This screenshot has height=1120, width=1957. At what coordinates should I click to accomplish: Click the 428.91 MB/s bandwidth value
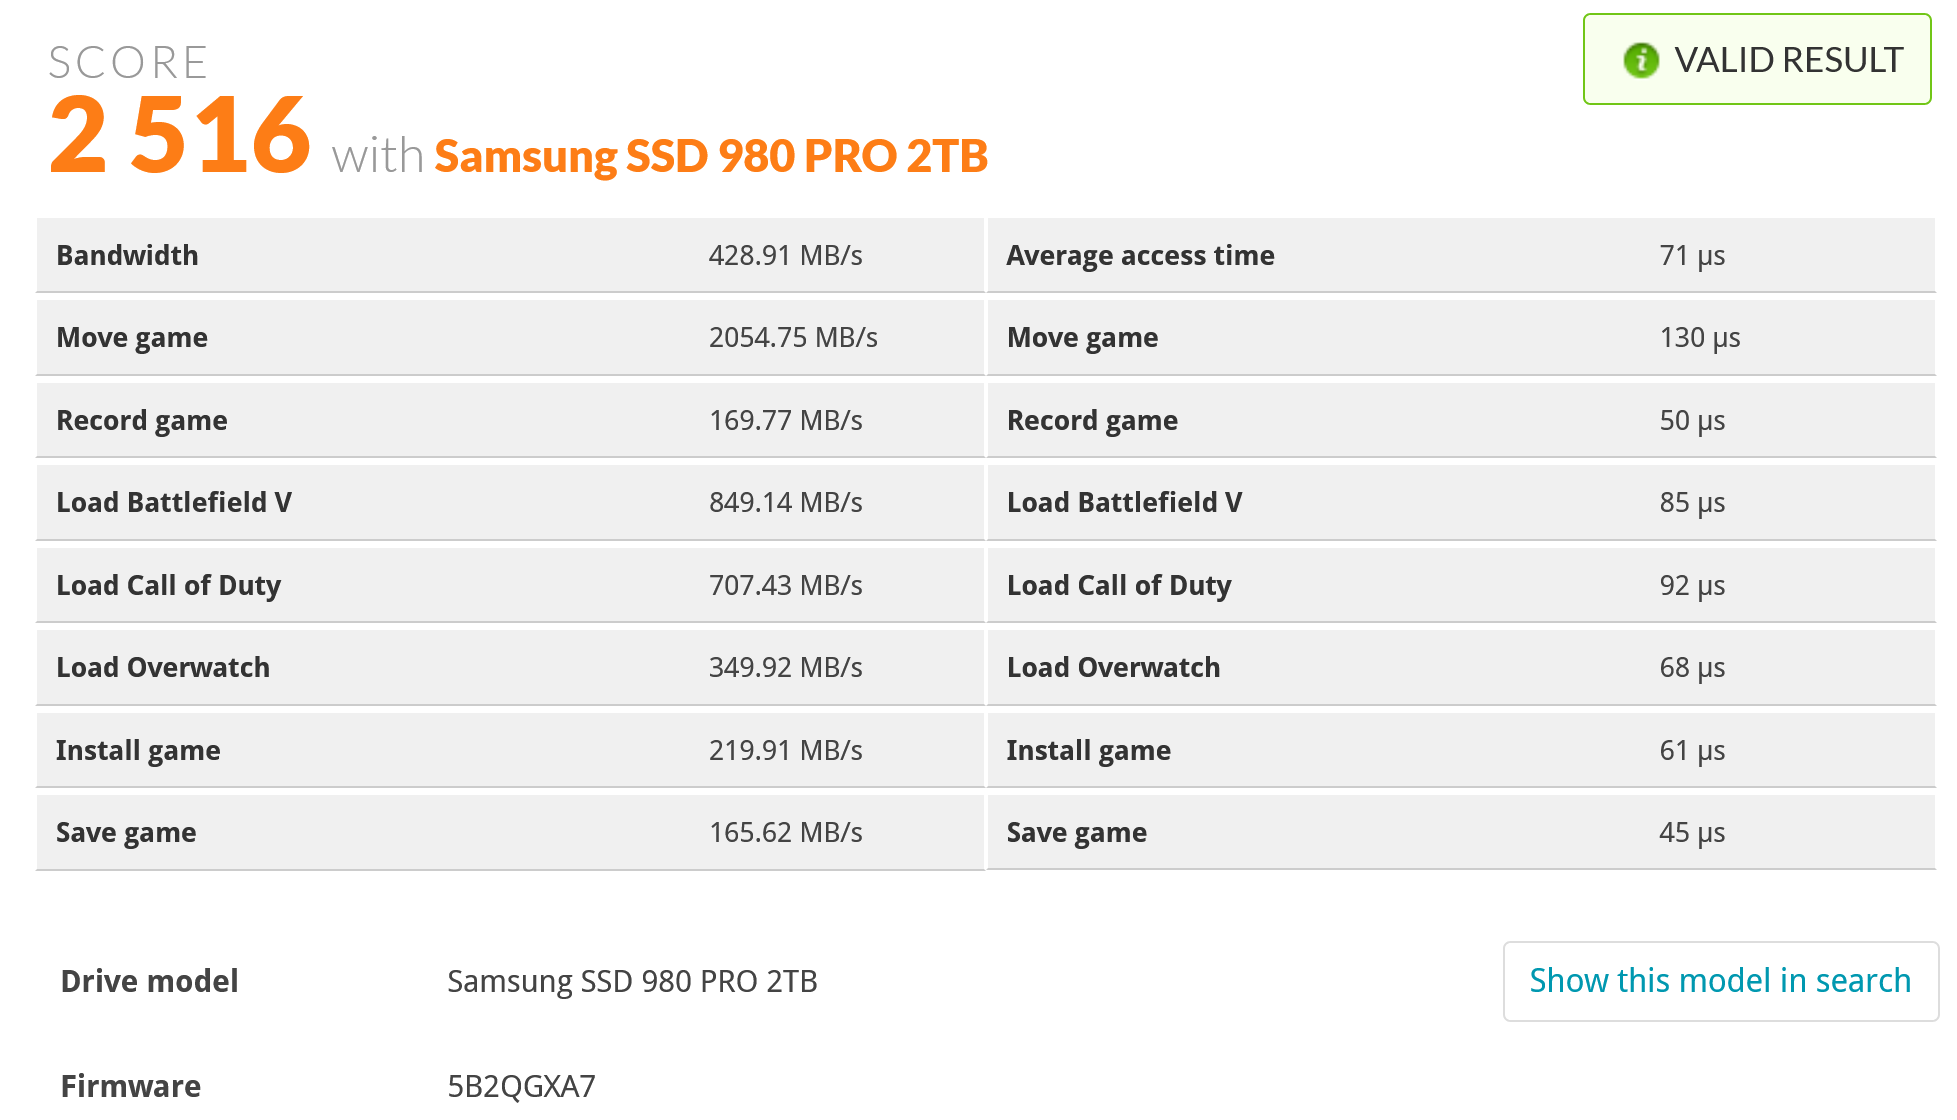point(785,255)
